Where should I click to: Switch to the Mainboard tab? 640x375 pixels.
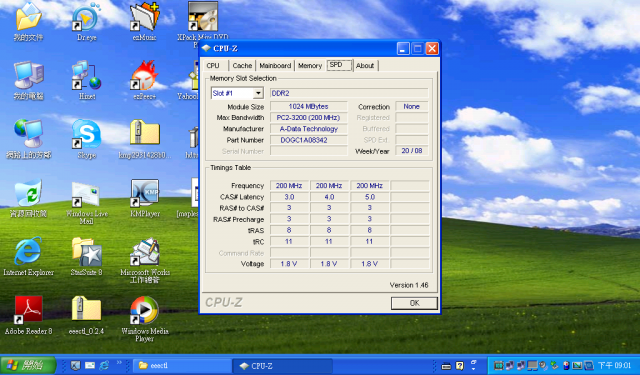point(275,66)
